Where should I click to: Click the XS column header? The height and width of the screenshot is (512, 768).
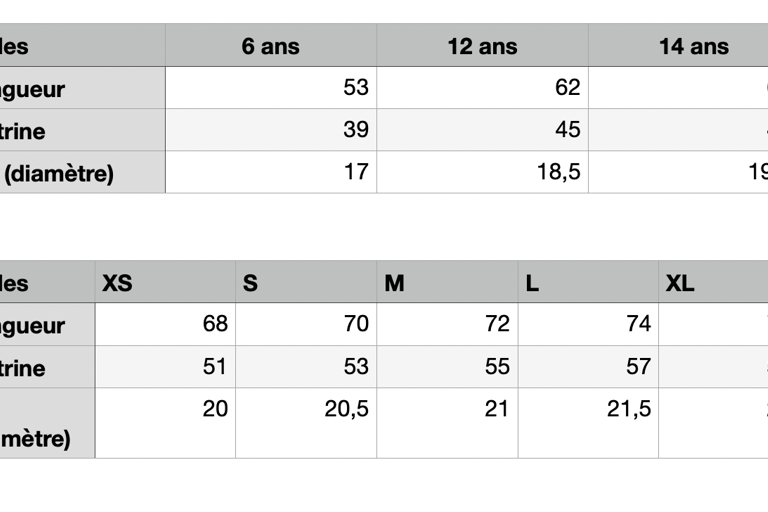point(166,282)
